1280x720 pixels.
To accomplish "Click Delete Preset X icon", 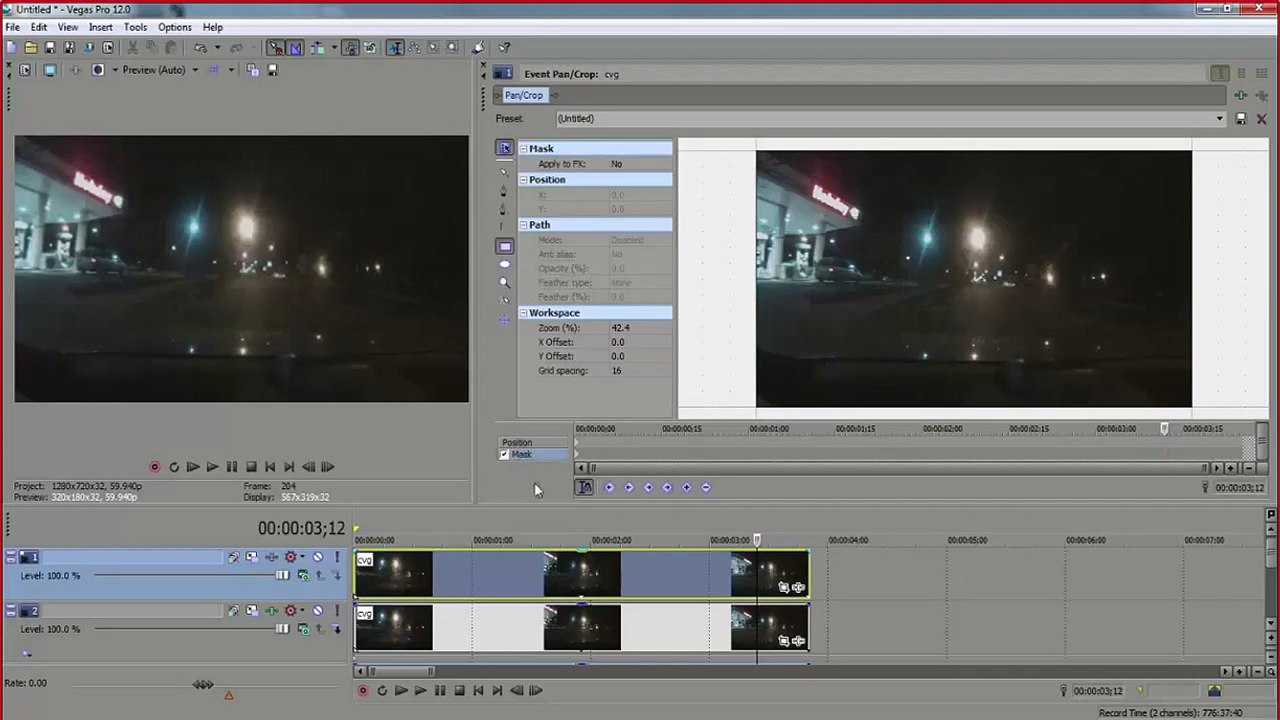I will [1261, 119].
